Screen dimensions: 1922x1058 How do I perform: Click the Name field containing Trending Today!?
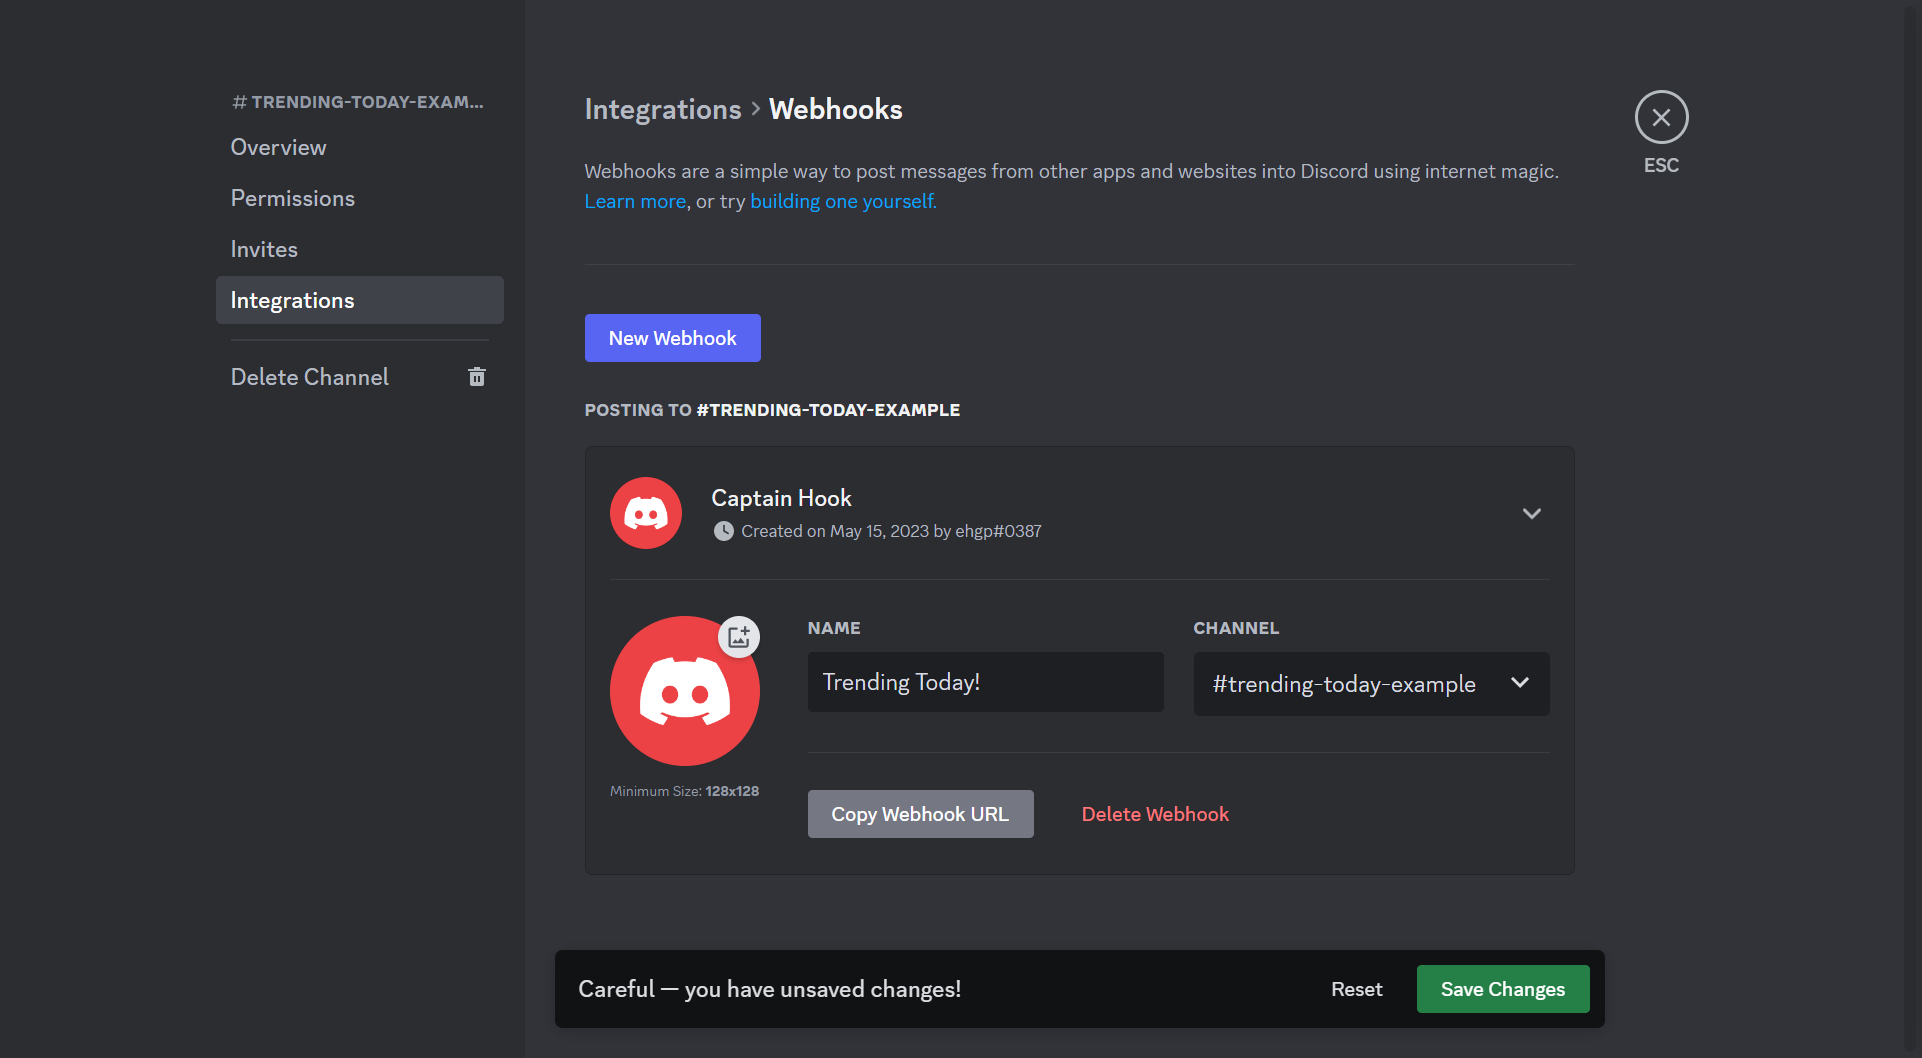[985, 682]
